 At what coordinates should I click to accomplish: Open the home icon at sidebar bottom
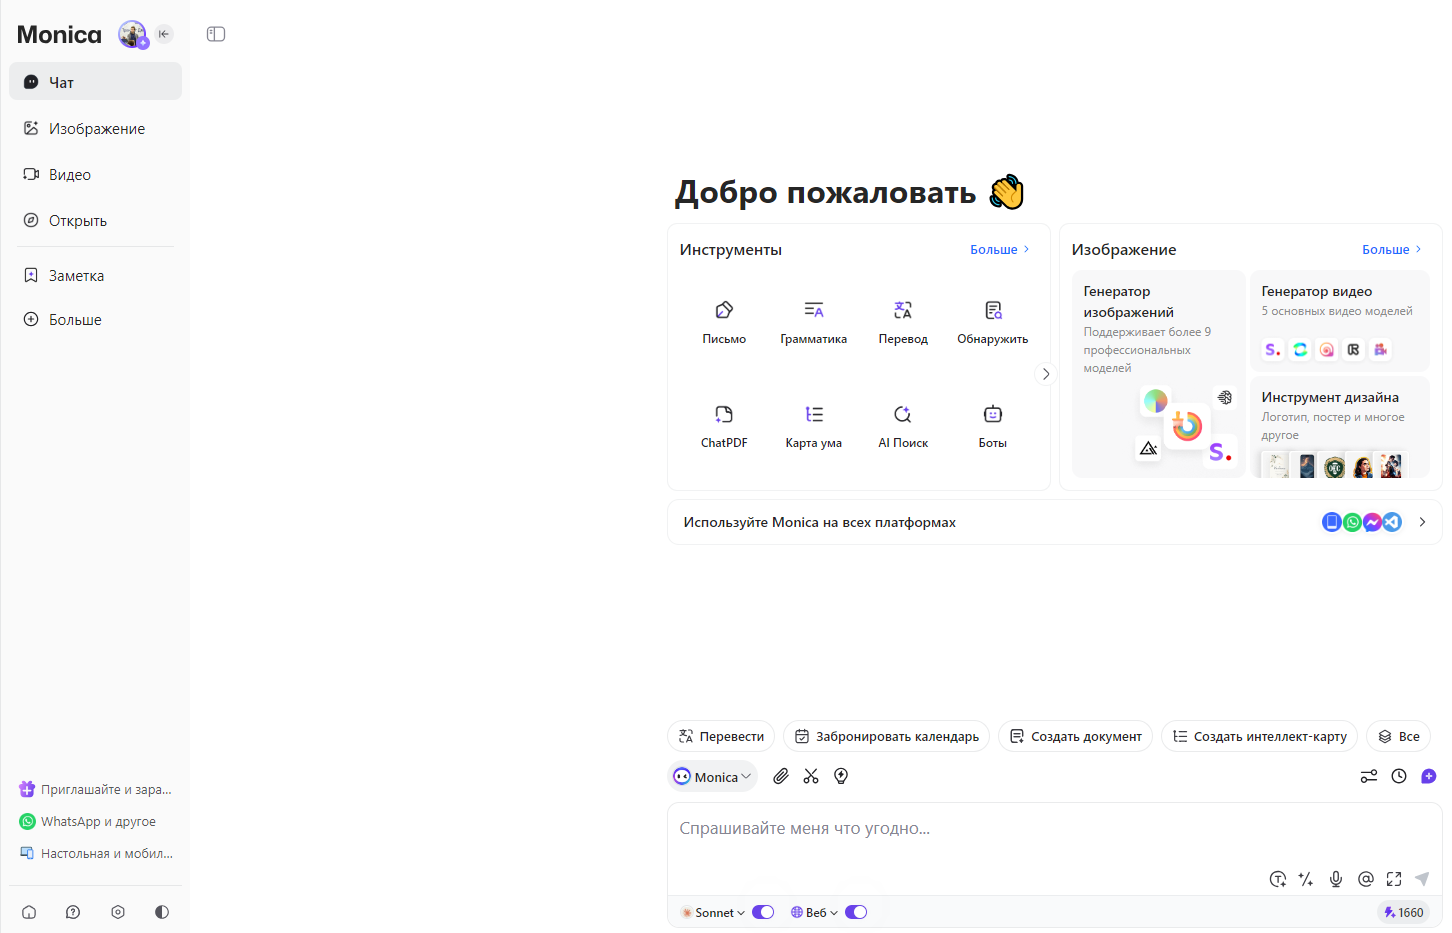point(29,912)
